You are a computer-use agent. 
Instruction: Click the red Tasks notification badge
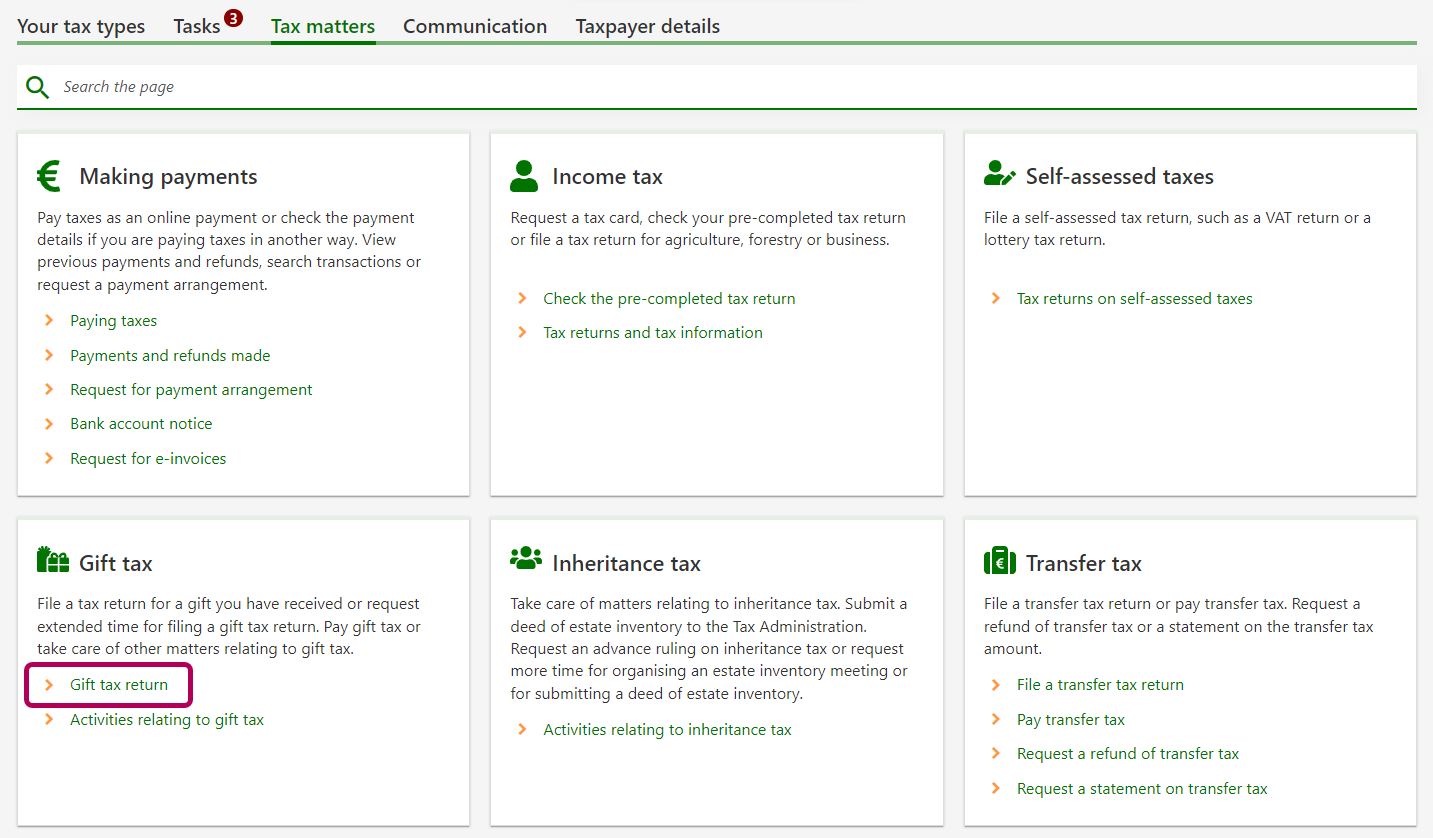tap(233, 18)
